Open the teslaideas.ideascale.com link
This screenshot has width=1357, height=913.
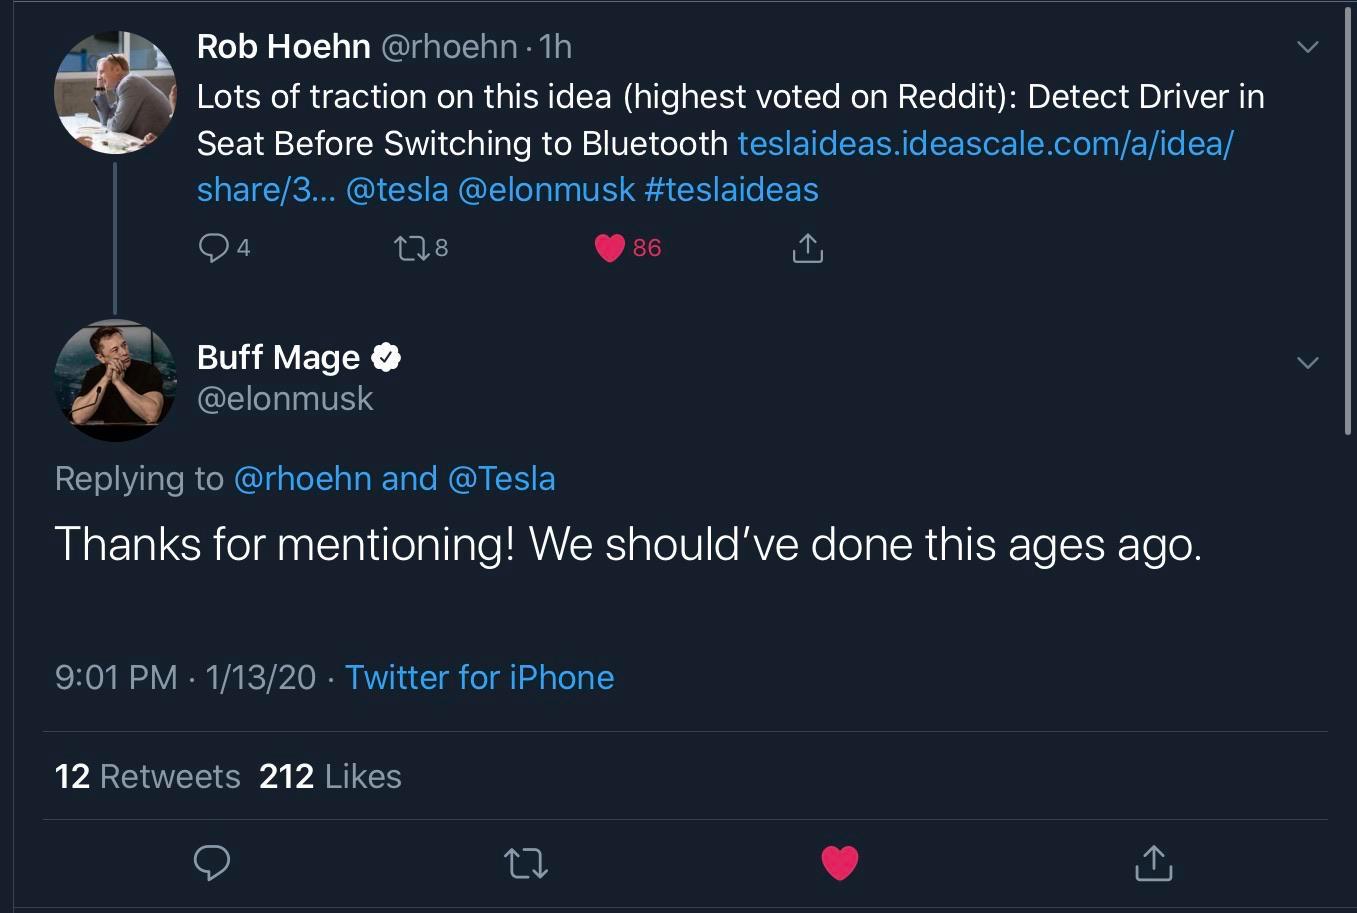coord(985,144)
